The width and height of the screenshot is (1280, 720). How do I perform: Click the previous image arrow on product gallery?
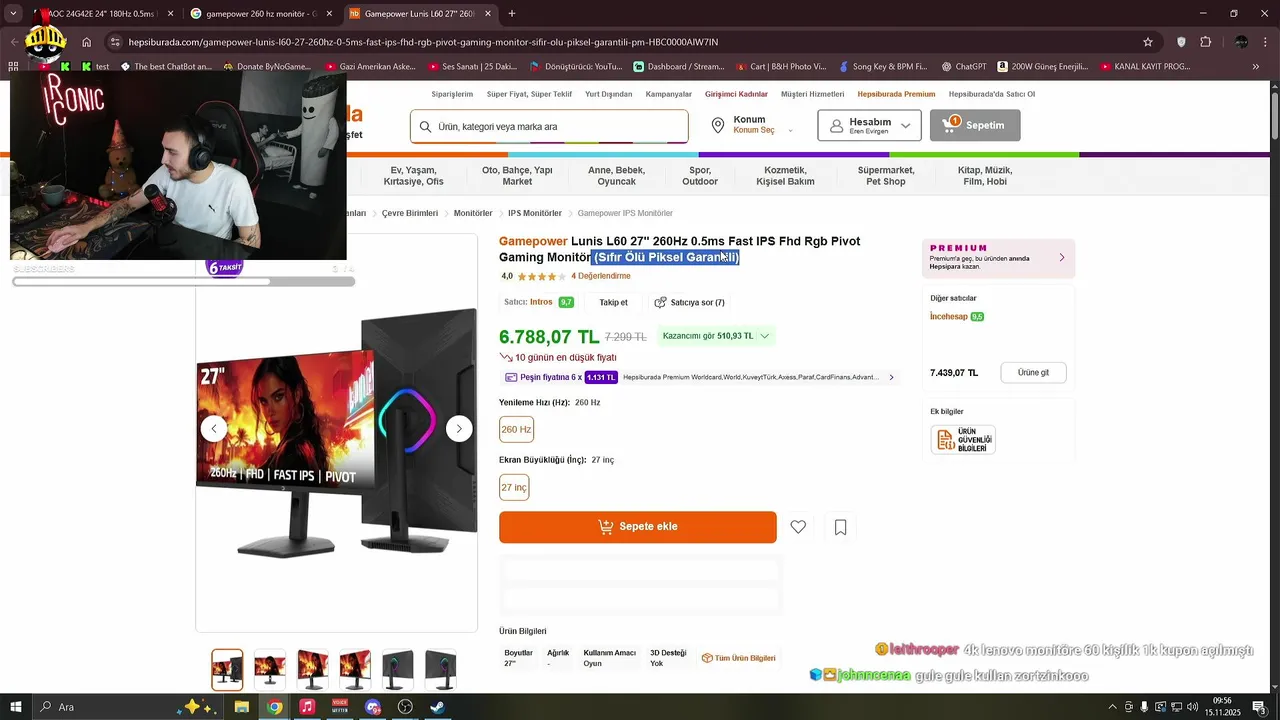click(x=214, y=428)
